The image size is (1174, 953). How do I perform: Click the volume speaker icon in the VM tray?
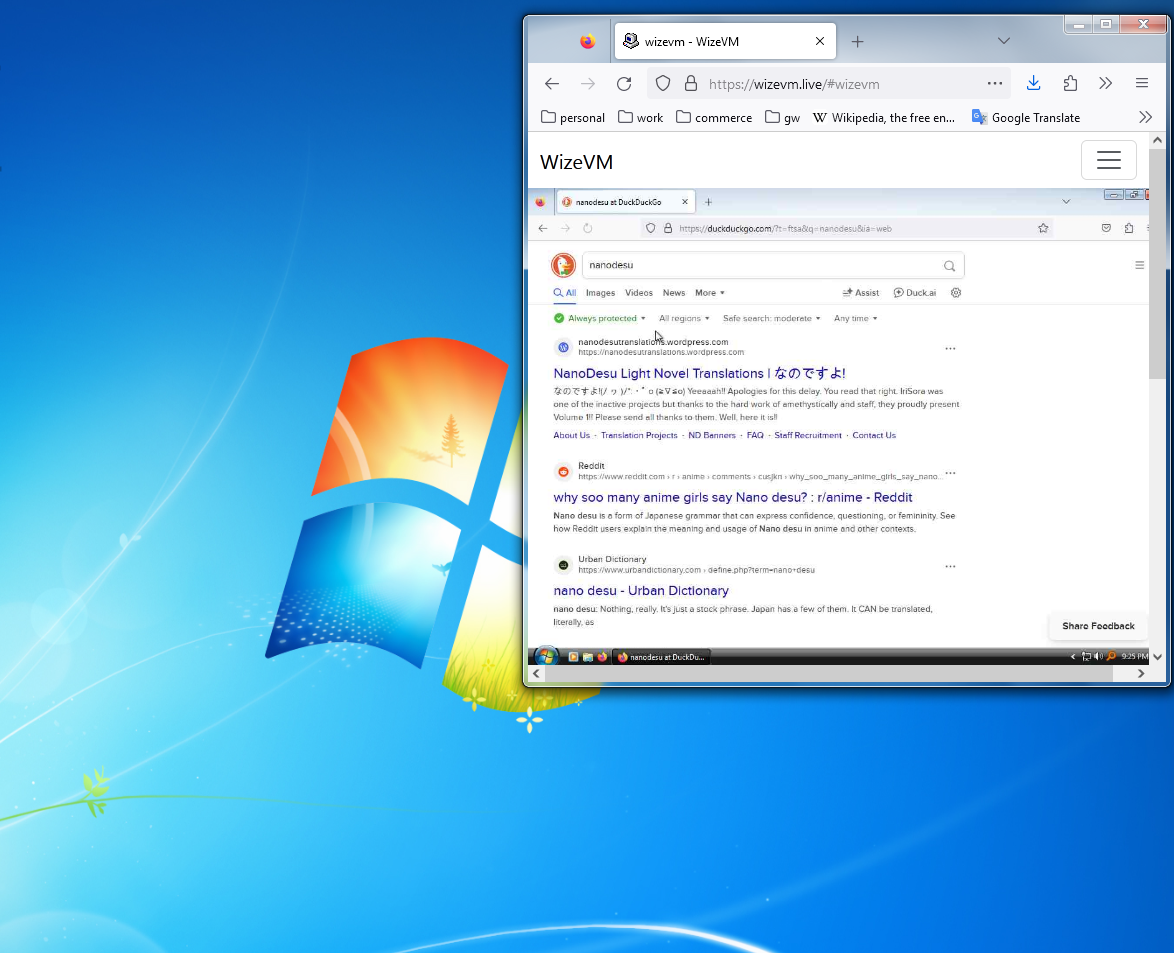click(x=1098, y=657)
